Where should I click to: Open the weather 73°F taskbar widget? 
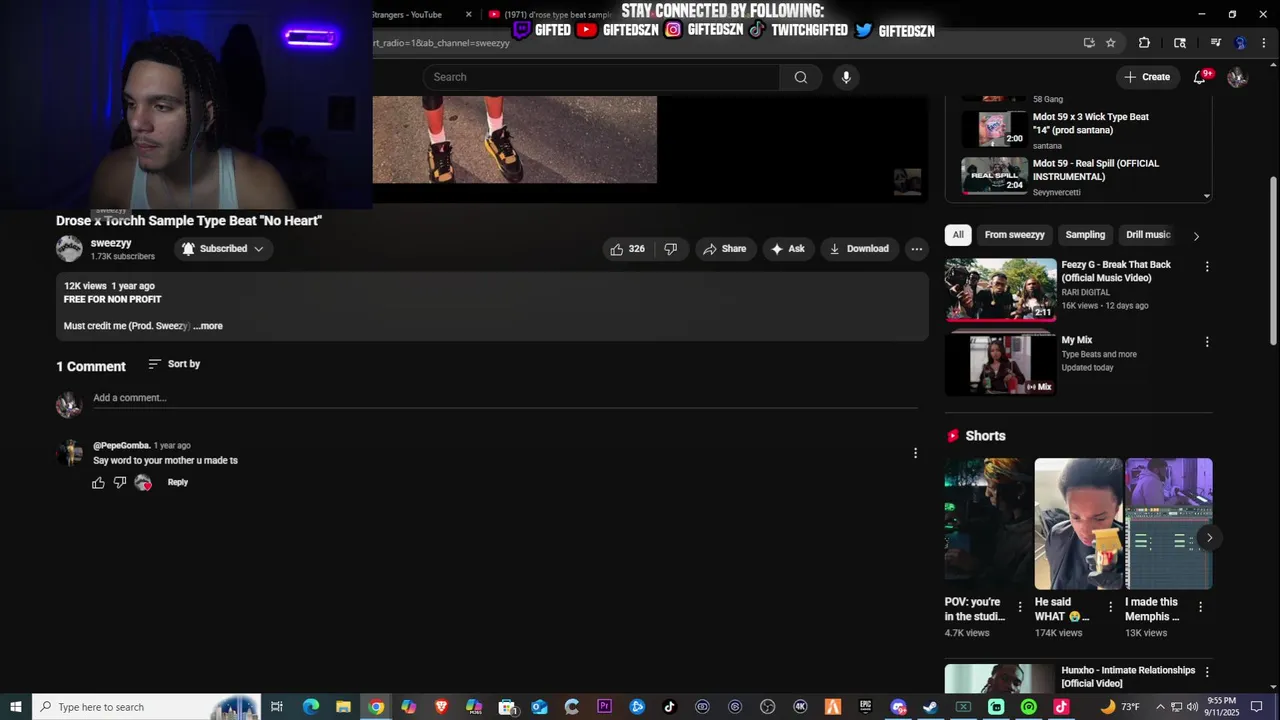point(1120,707)
